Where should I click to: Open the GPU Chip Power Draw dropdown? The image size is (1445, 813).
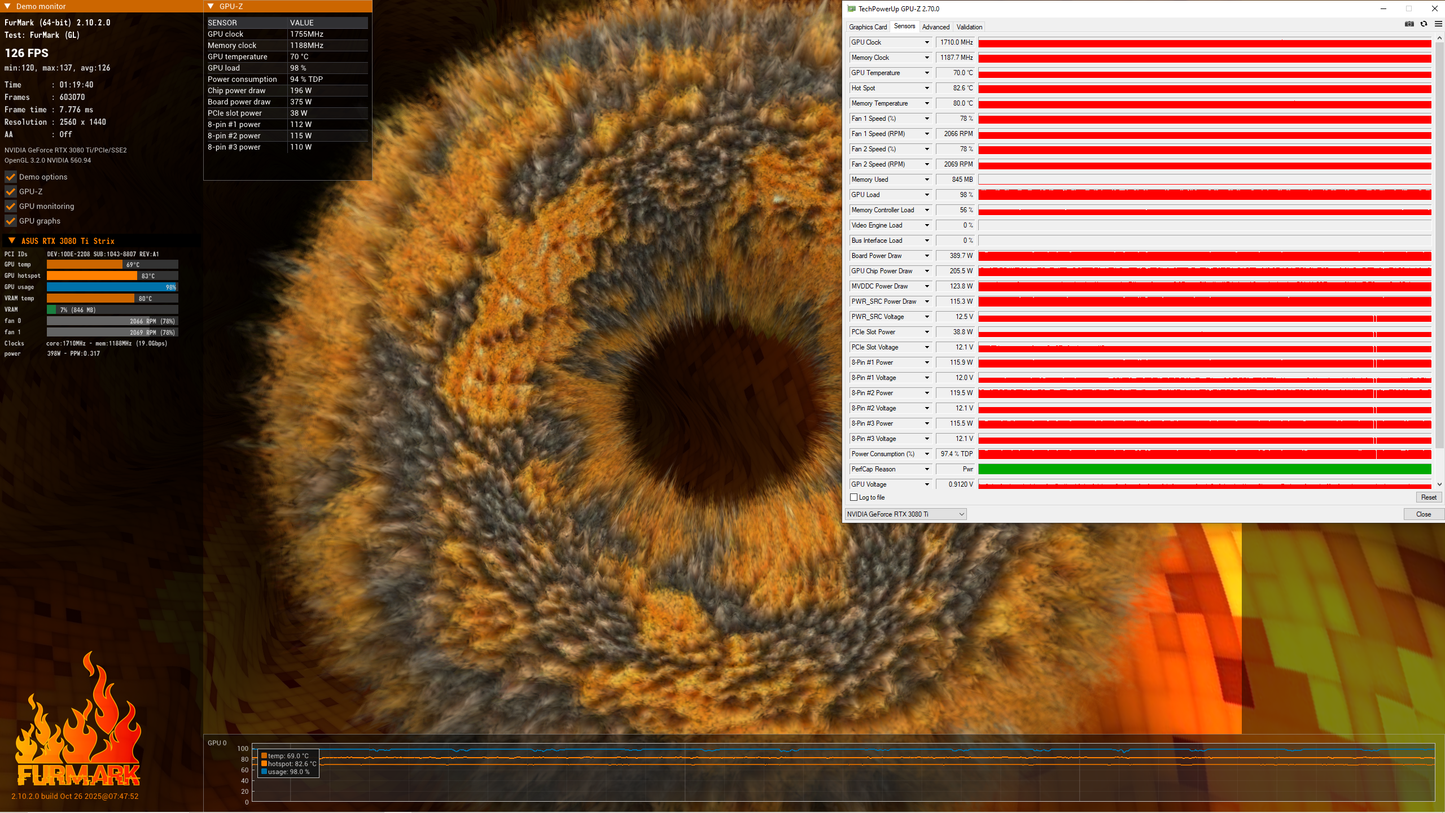pyautogui.click(x=927, y=271)
